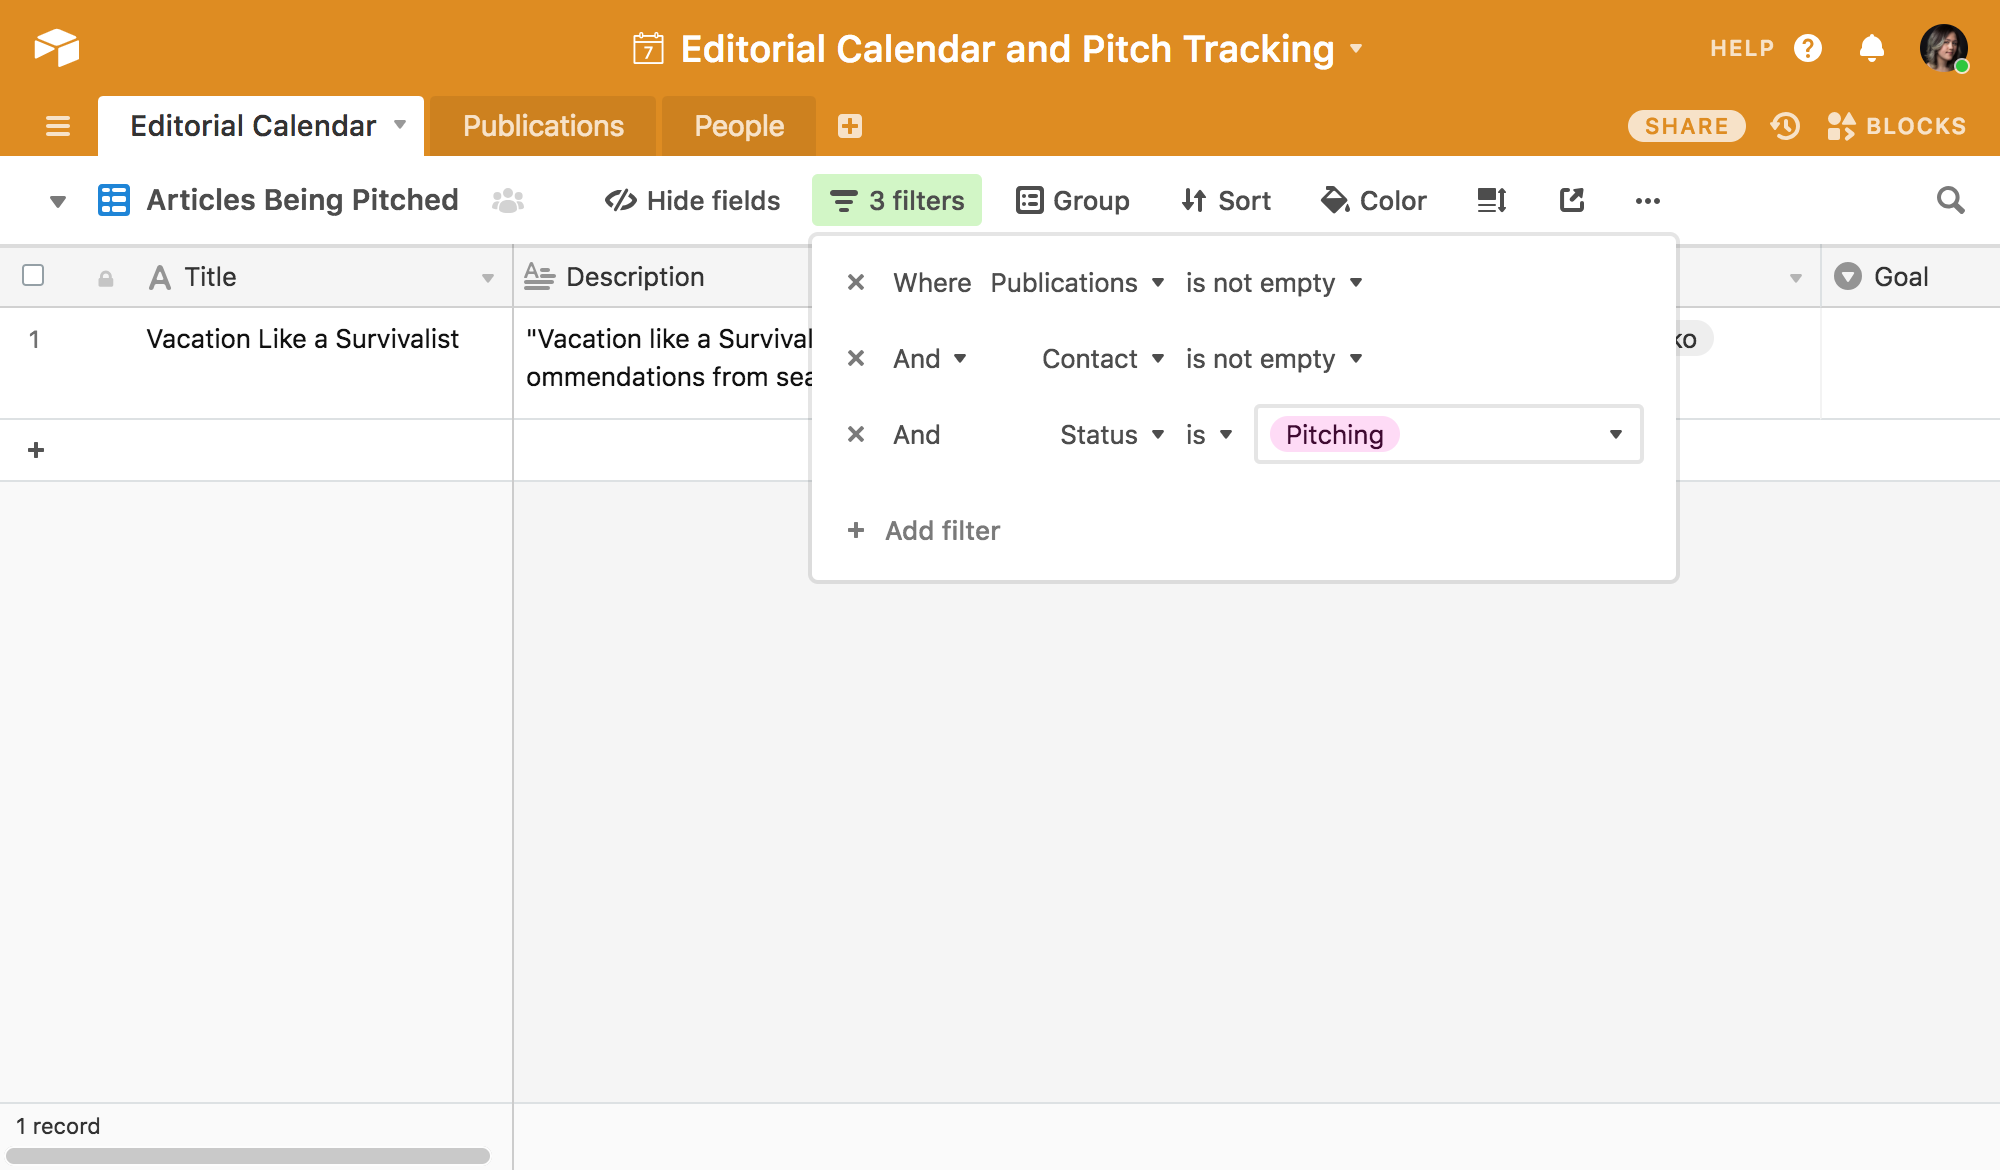This screenshot has height=1170, width=2000.
Task: Remove the Status filter condition
Action: point(856,435)
